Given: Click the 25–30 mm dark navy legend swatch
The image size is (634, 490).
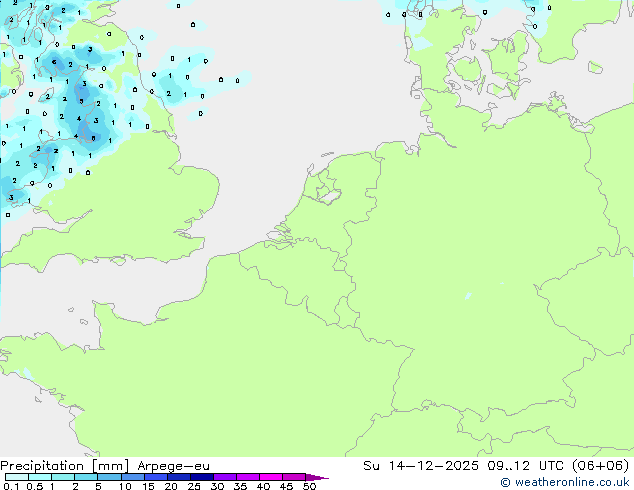Looking at the screenshot, I should pos(202,477).
